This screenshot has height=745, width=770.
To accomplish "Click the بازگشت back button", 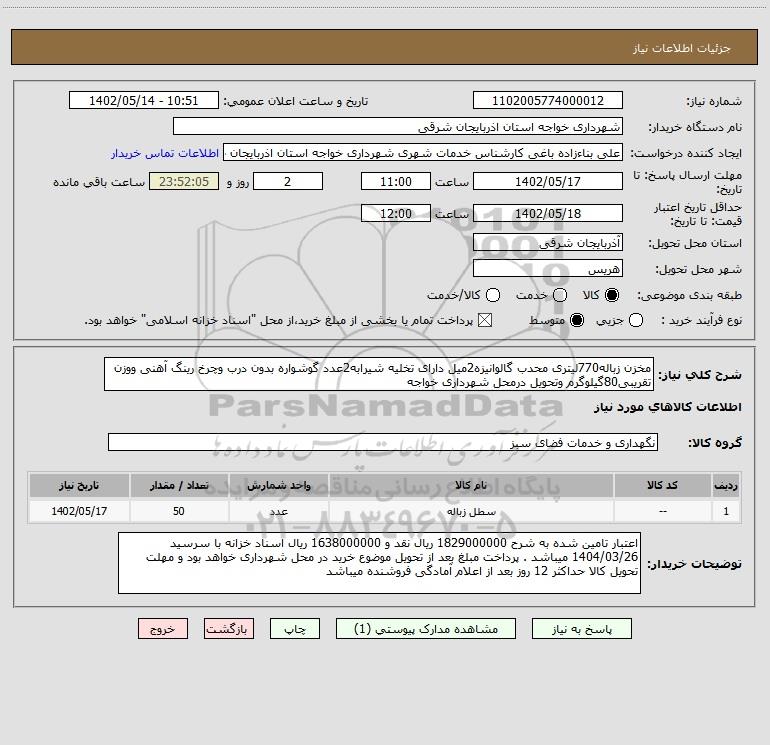I will pyautogui.click(x=229, y=629).
